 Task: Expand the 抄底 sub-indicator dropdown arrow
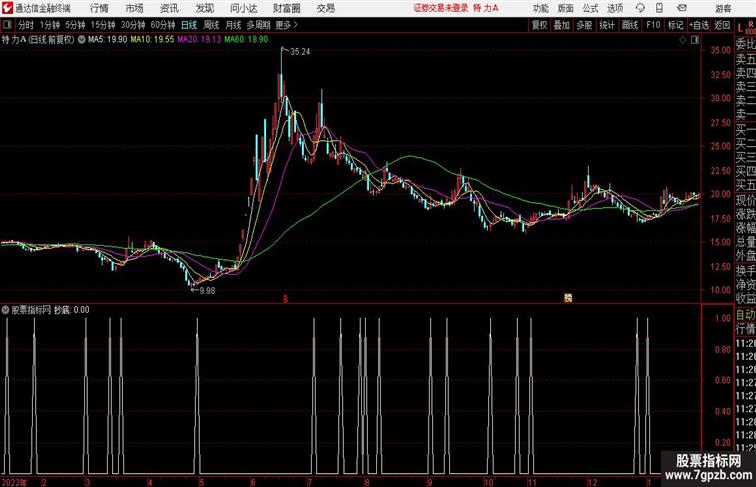tap(5, 310)
